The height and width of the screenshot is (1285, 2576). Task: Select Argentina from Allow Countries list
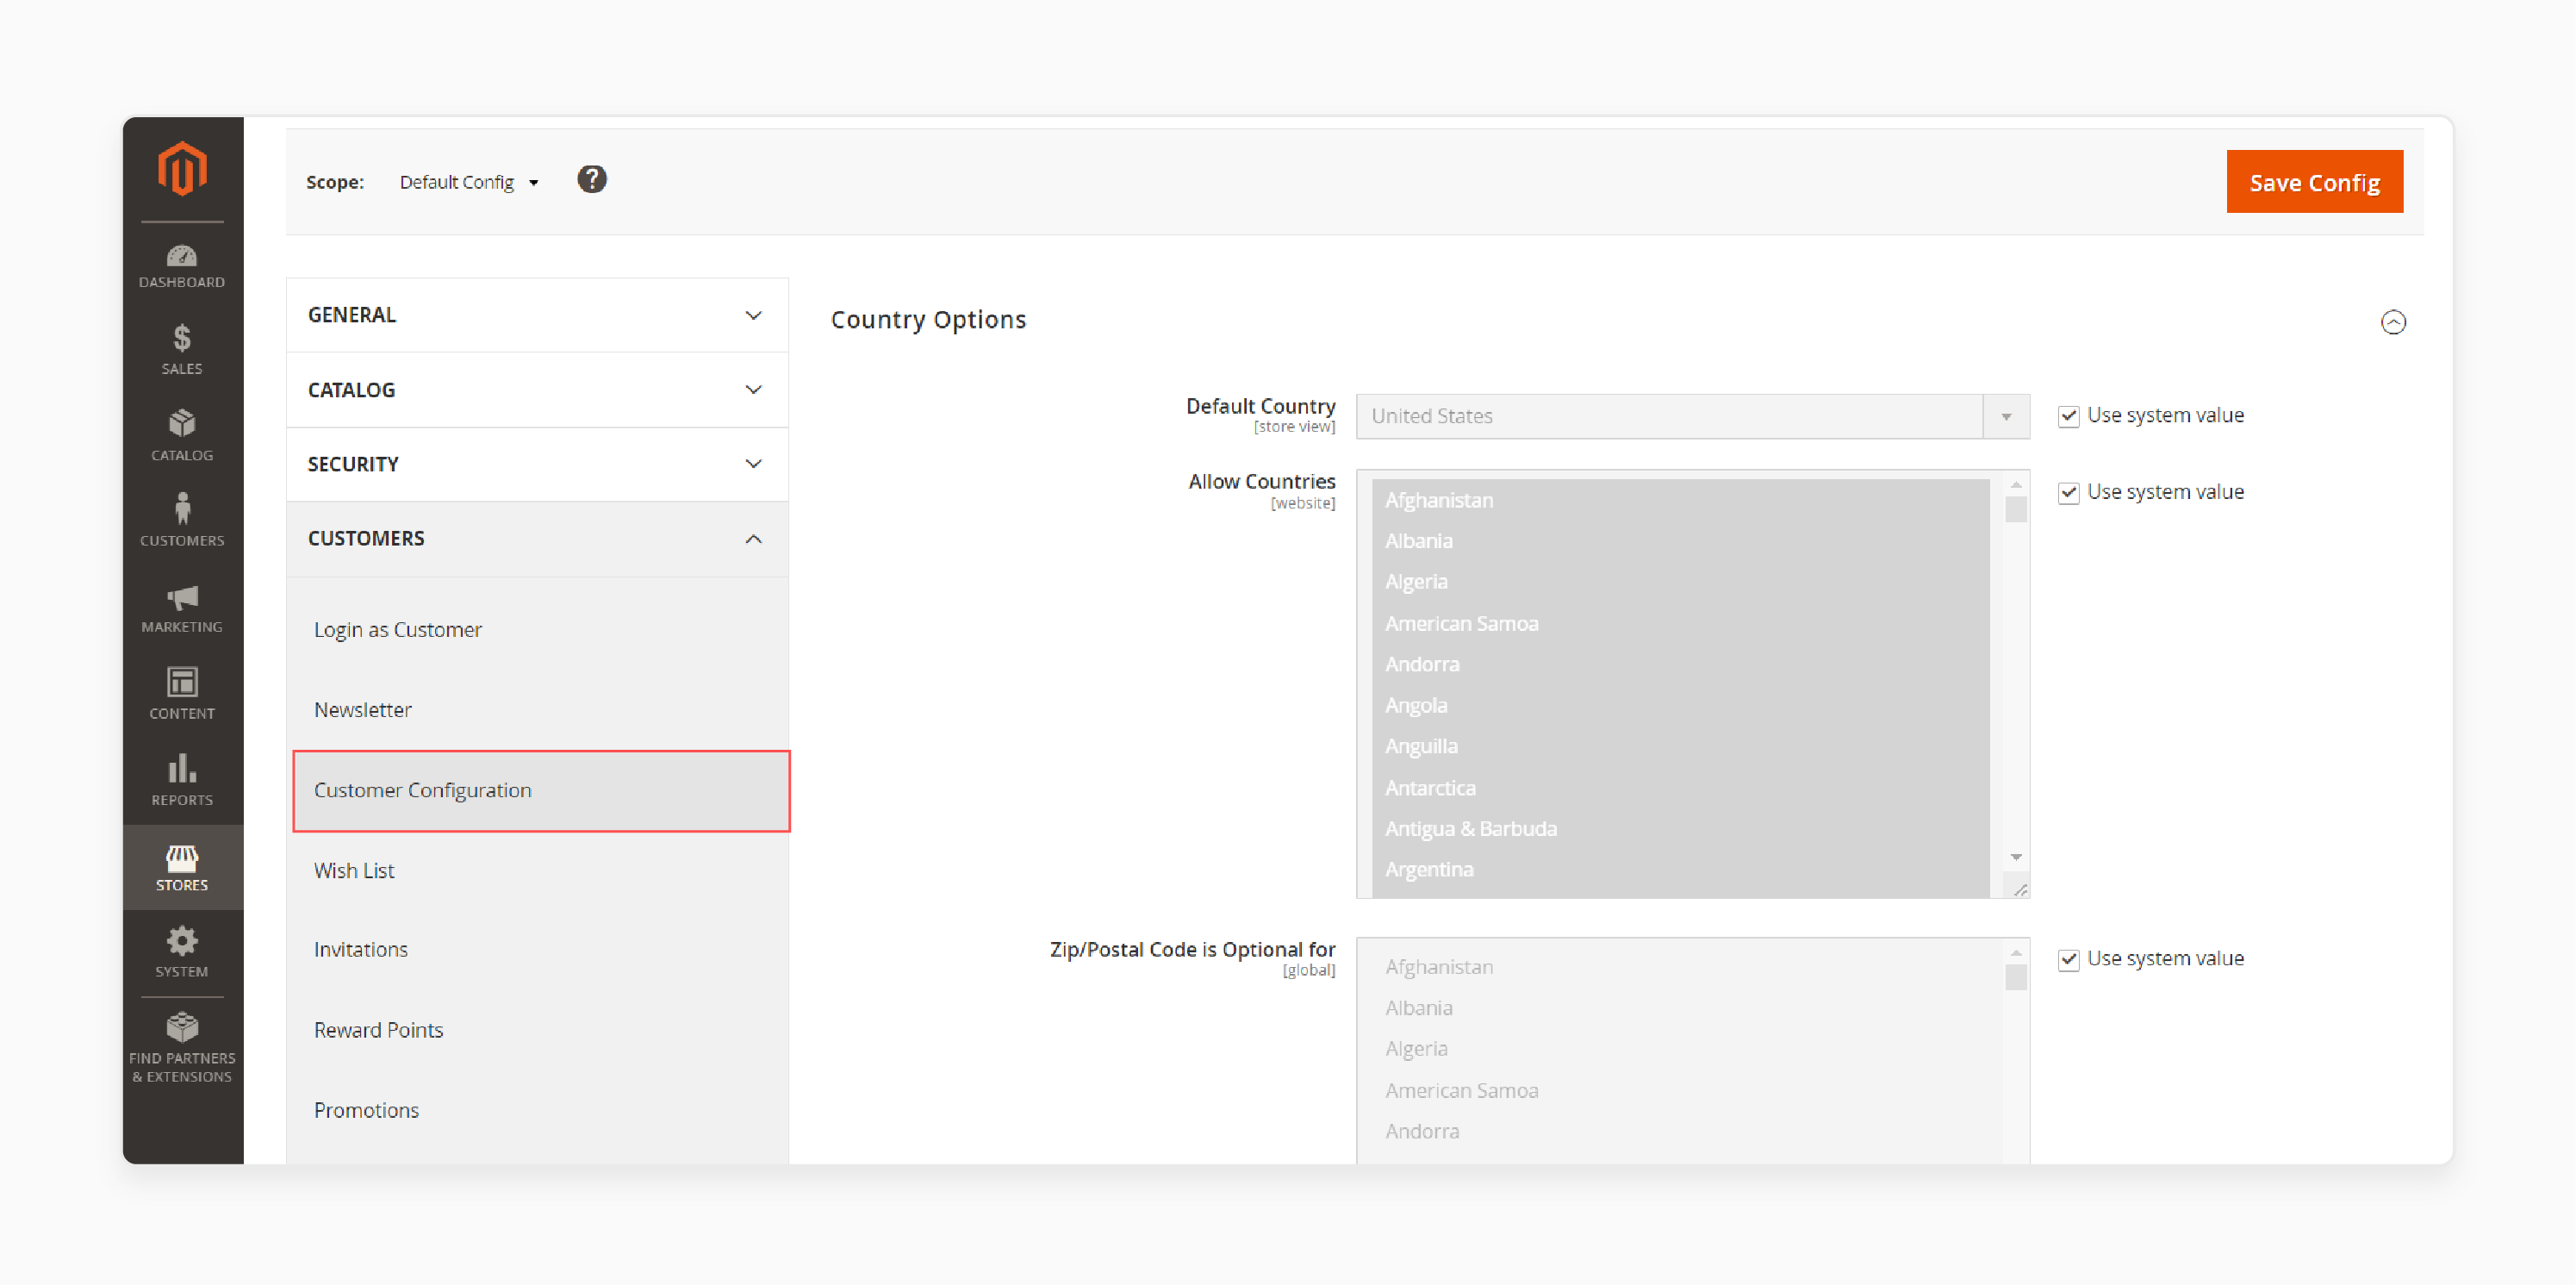coord(1428,870)
